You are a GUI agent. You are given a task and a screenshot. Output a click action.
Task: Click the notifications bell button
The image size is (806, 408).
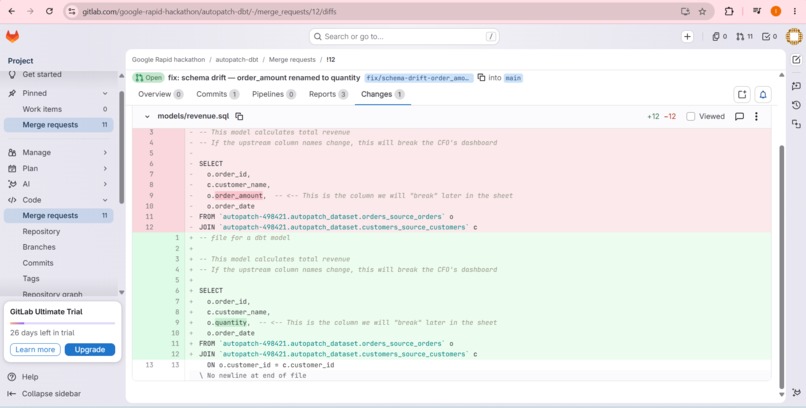point(763,95)
